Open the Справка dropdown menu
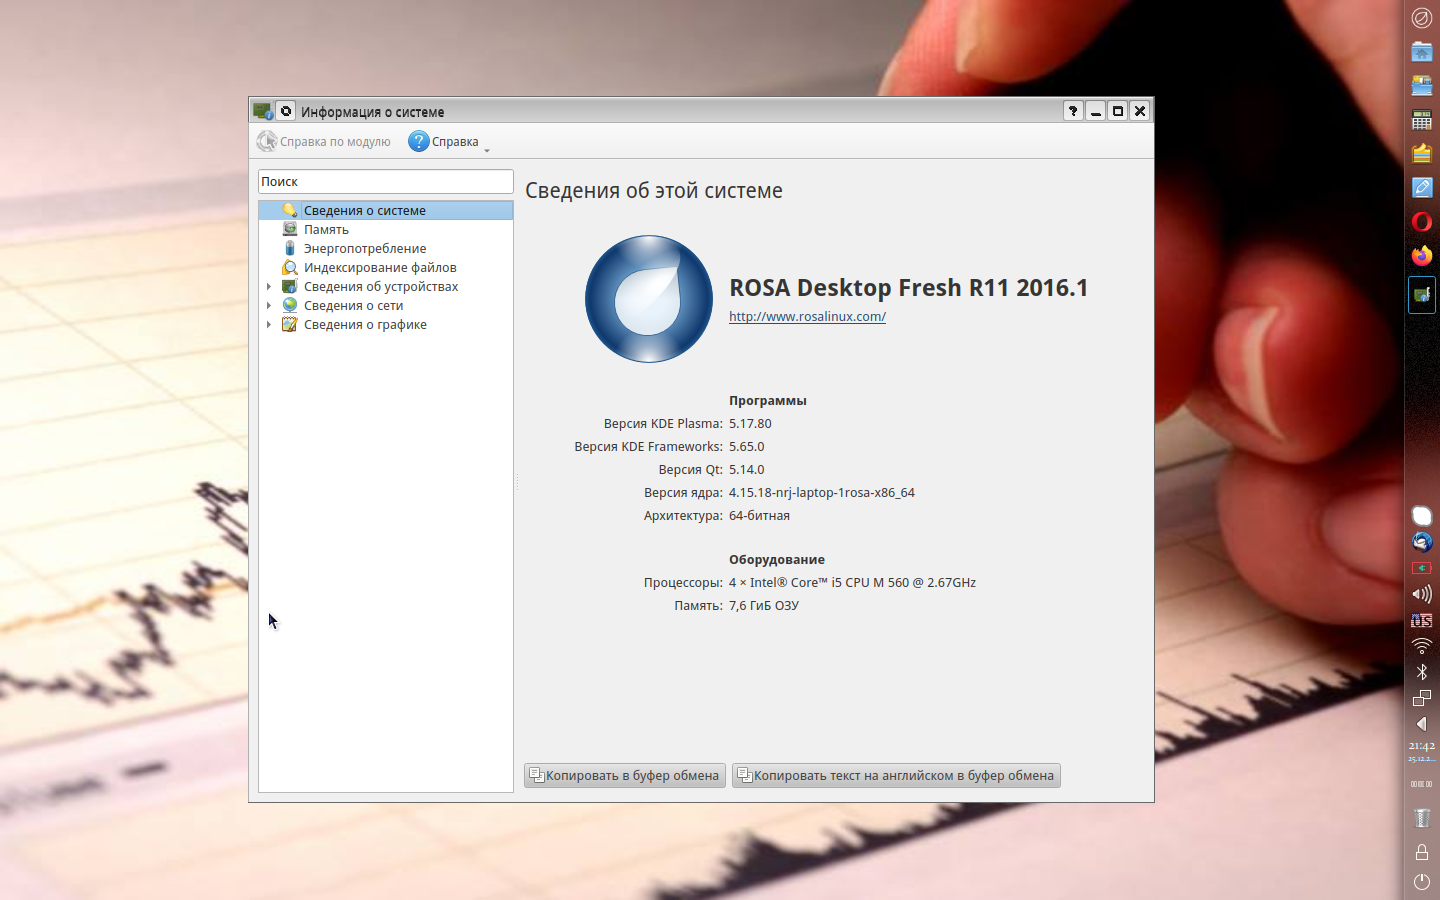The width and height of the screenshot is (1440, 900). 448,142
